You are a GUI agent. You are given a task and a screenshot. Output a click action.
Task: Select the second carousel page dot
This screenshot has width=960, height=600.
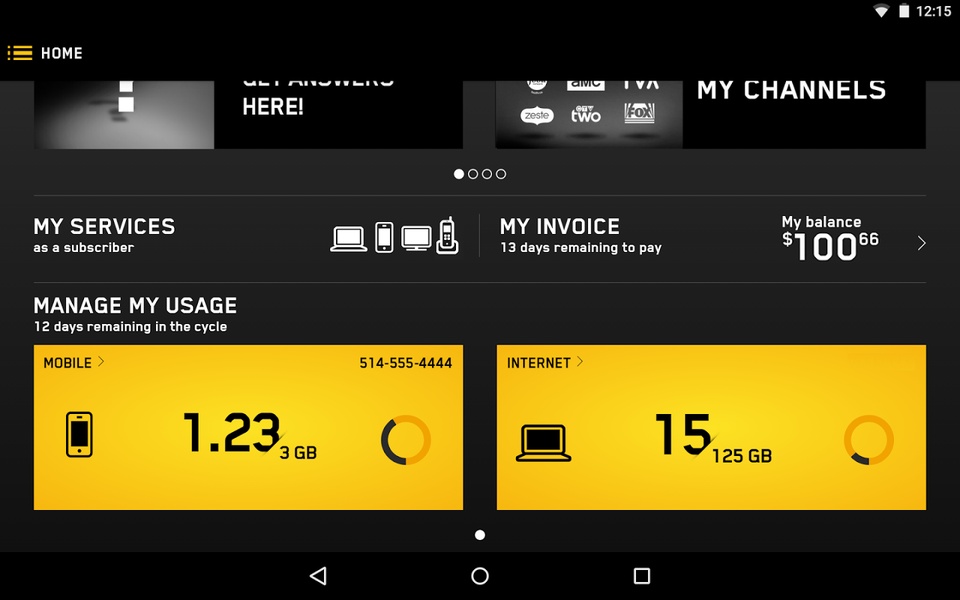473,174
